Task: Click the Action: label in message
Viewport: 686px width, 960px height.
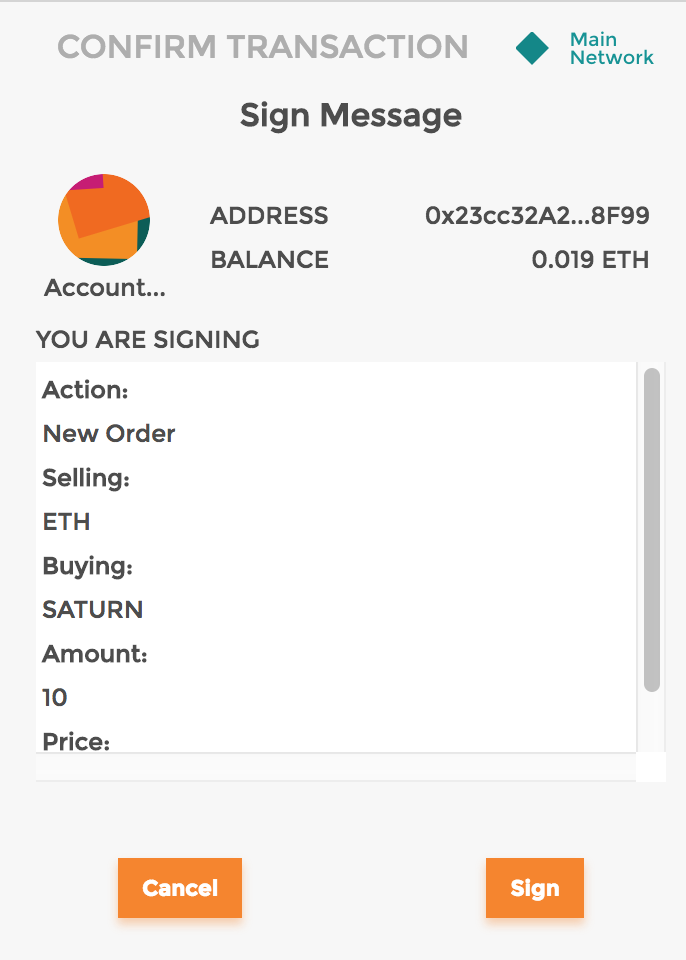Action: (86, 390)
